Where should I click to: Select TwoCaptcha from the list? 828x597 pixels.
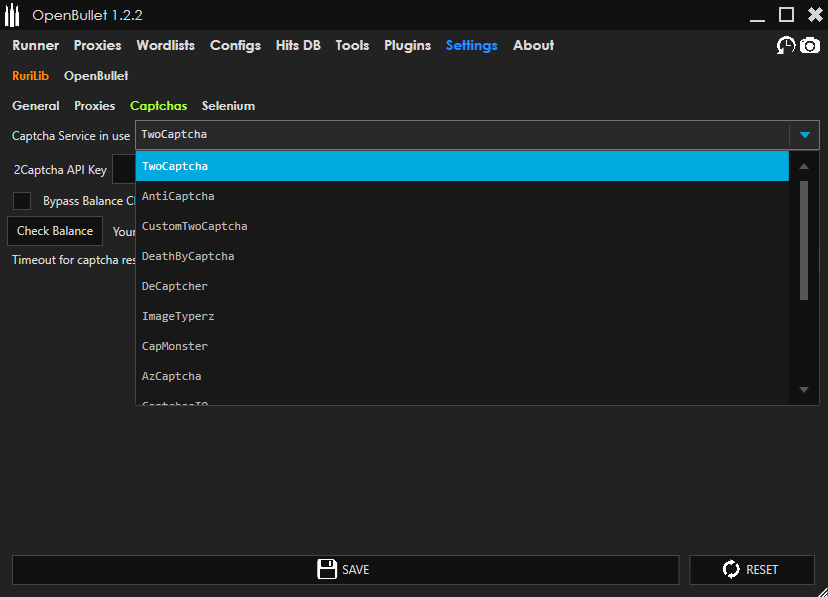(x=462, y=166)
